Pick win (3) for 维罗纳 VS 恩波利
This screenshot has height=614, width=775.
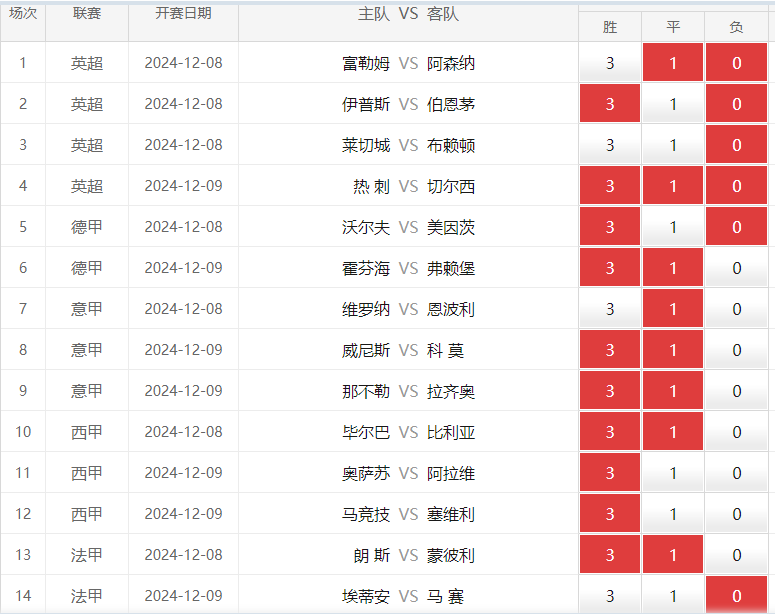click(610, 308)
